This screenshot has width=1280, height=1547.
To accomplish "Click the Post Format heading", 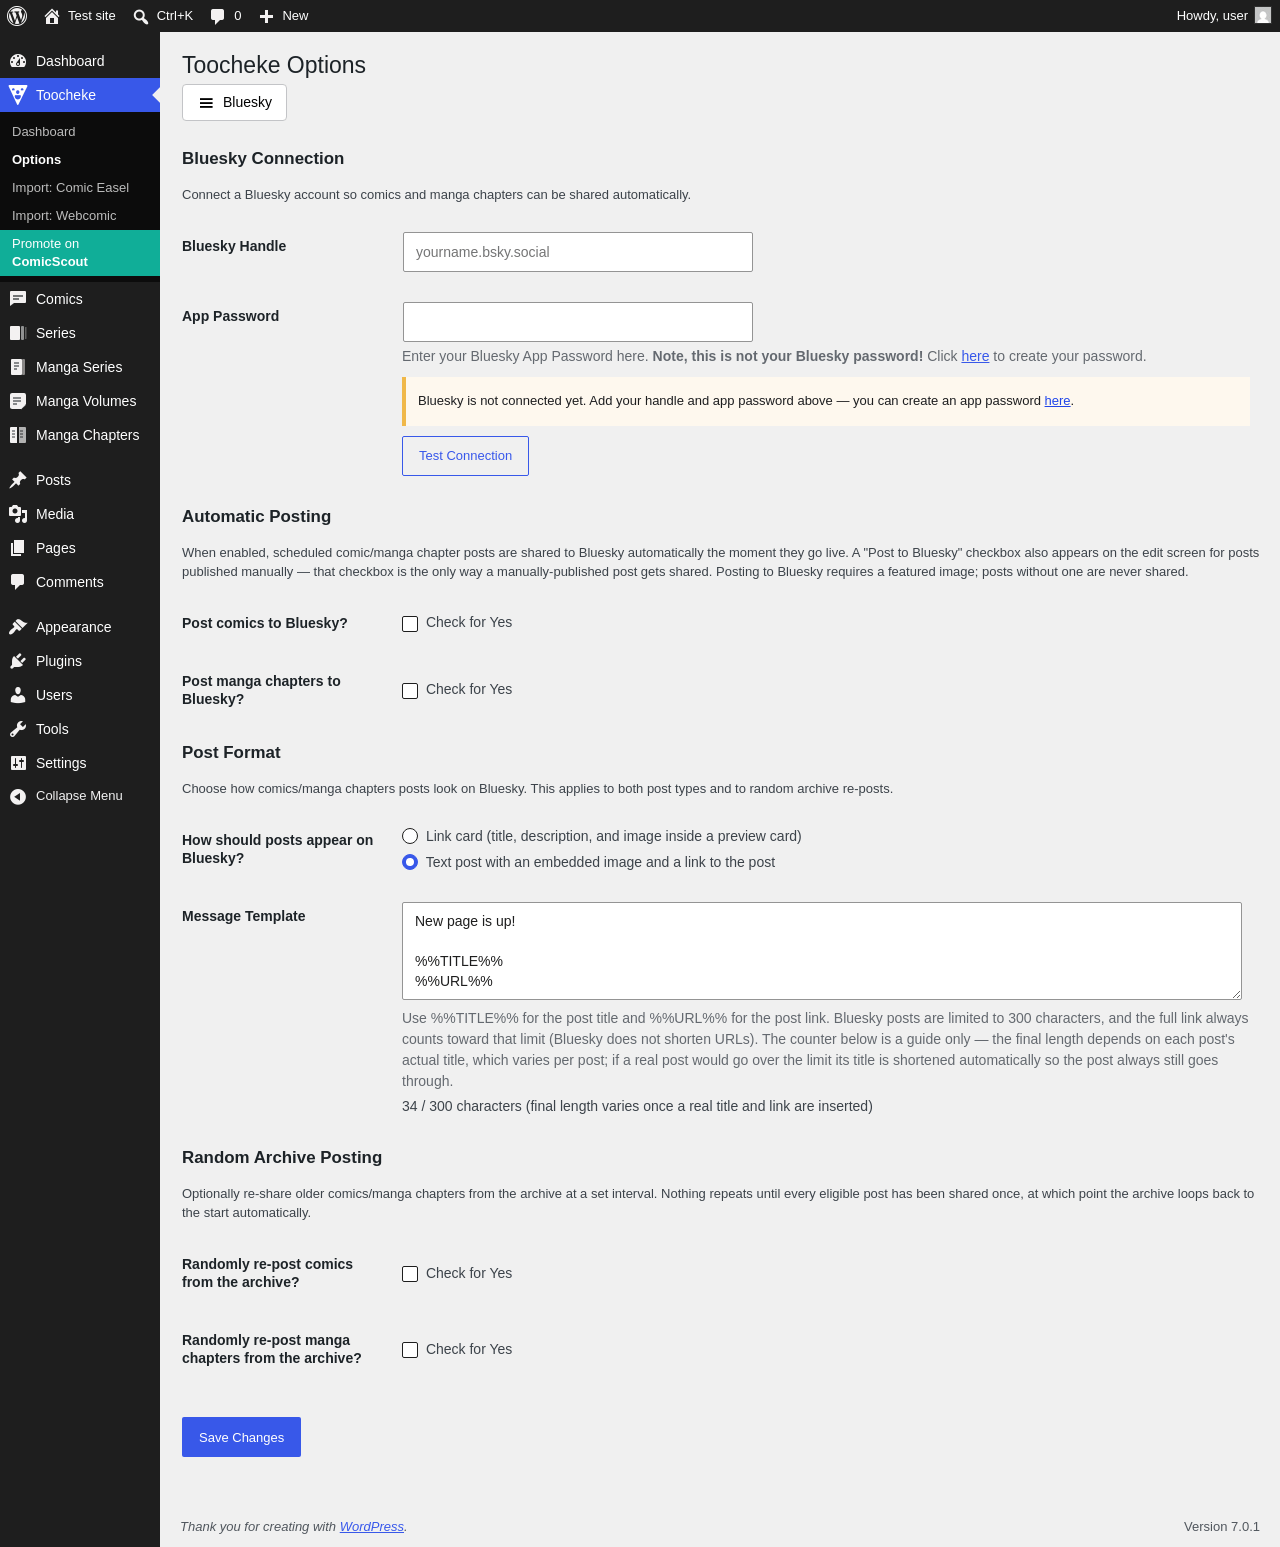I will (231, 753).
